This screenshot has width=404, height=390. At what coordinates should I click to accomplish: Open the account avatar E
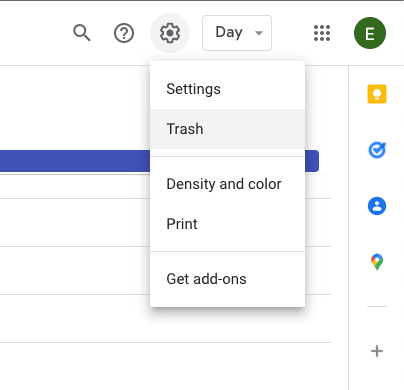pyautogui.click(x=370, y=33)
